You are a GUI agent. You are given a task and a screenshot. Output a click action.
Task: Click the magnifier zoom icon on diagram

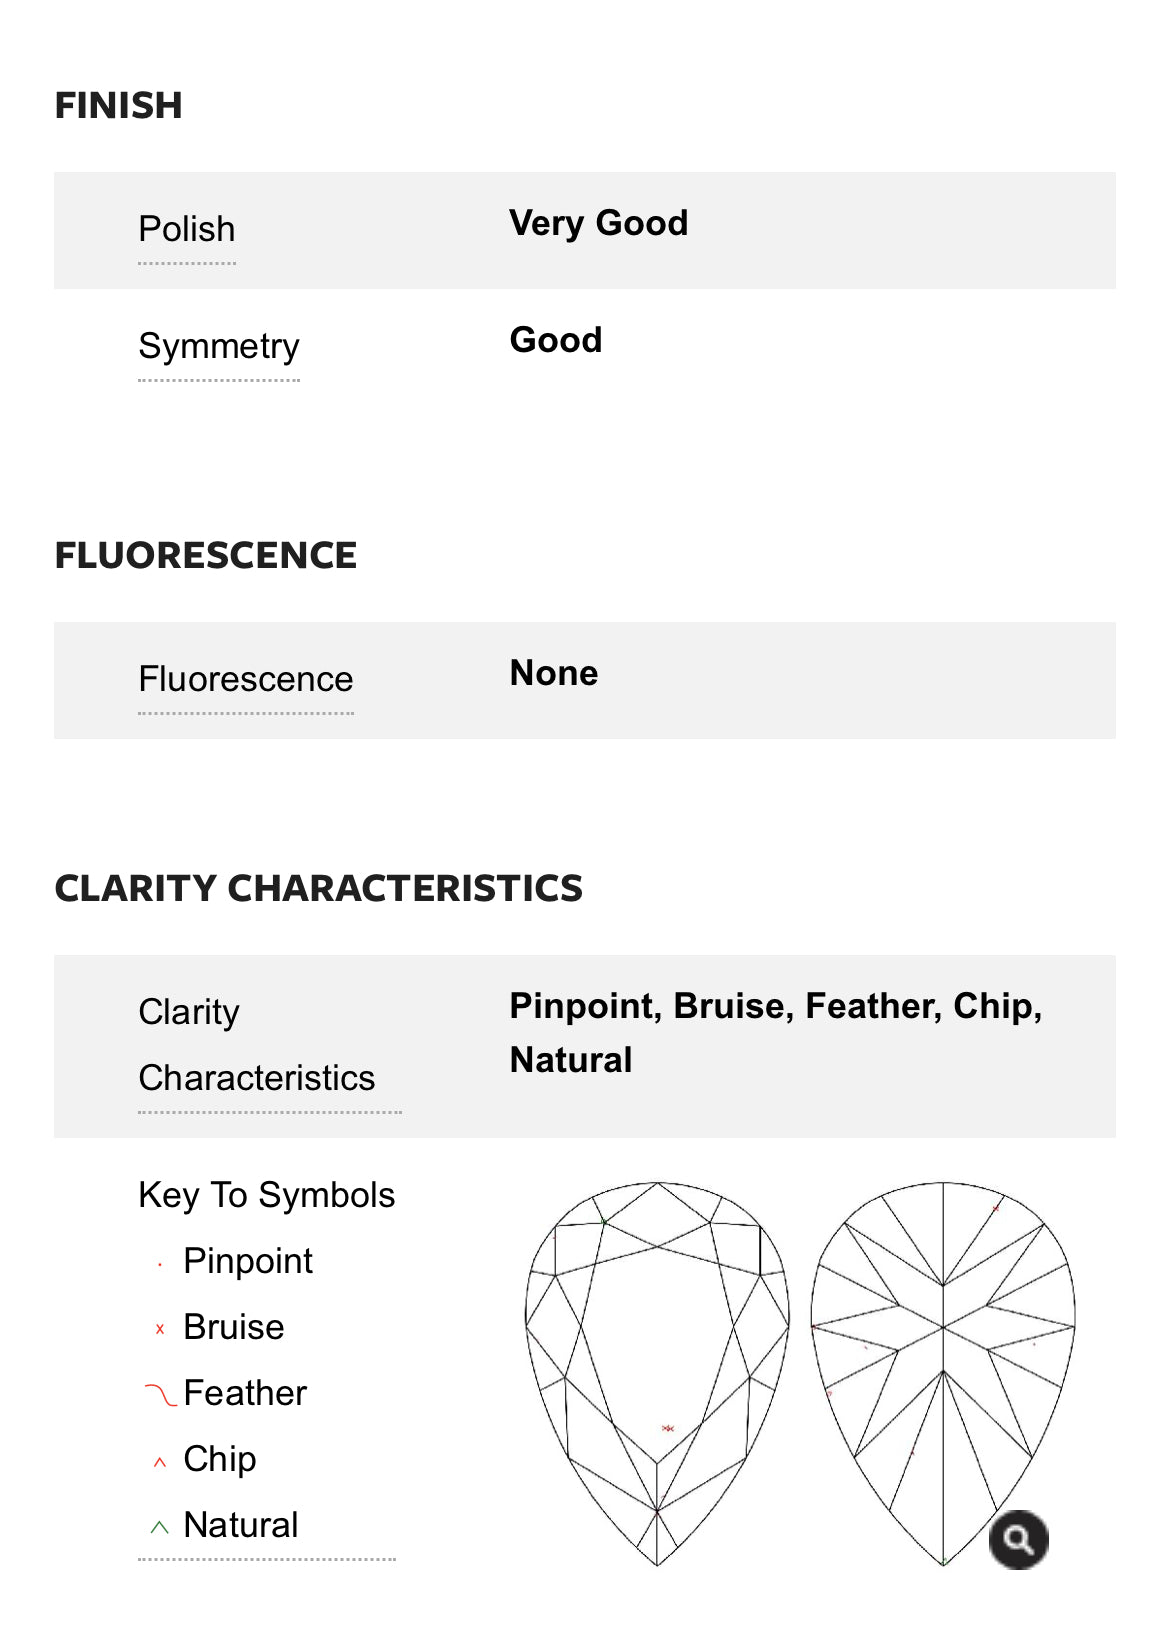tap(1018, 1539)
